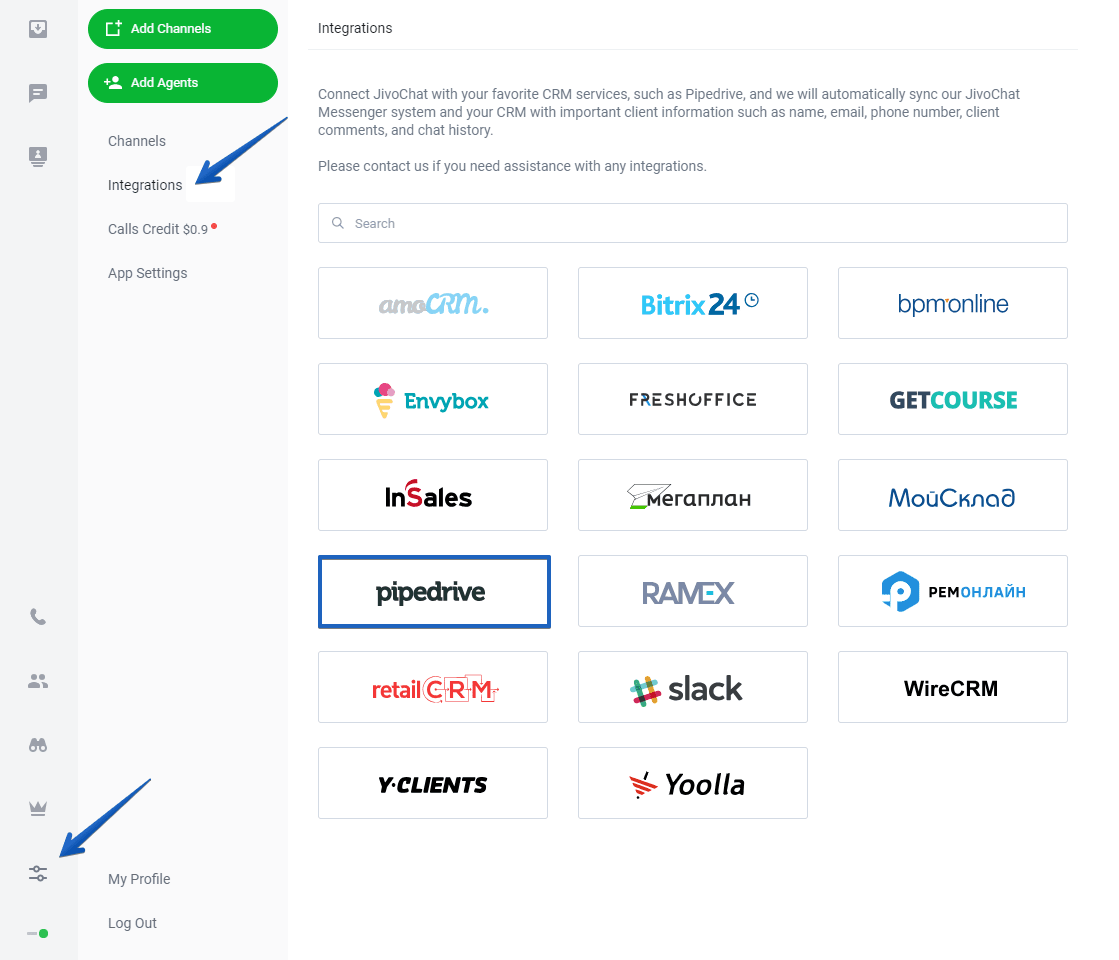Screen dimensions: 1119x960
Task: Open App Settings in the side menu
Action: 148,273
